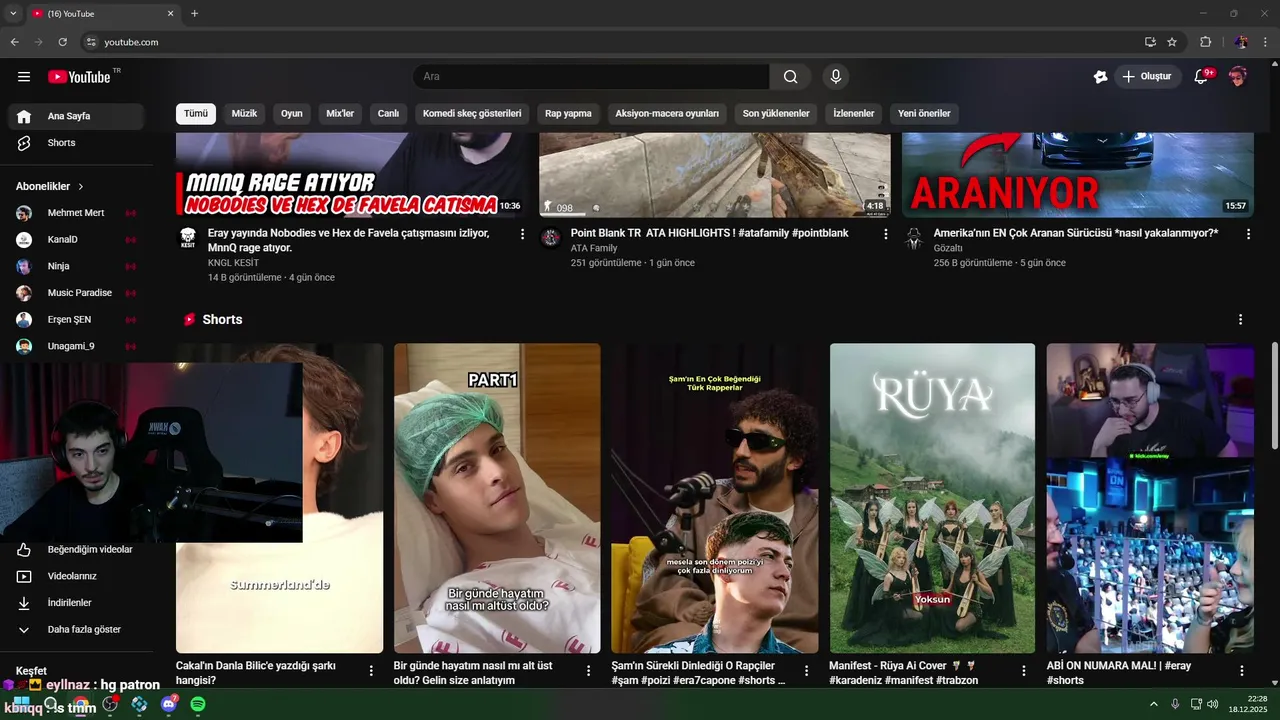Click install app icon in address bar
Image resolution: width=1280 pixels, height=720 pixels.
click(1150, 42)
